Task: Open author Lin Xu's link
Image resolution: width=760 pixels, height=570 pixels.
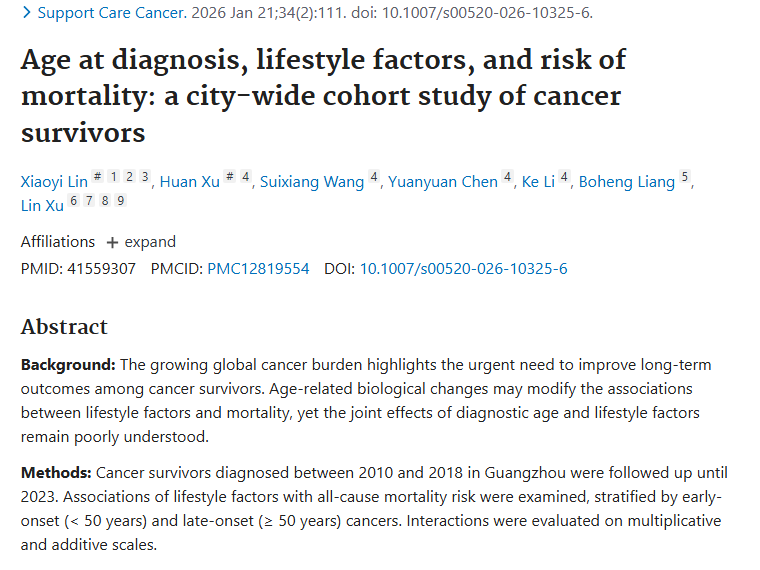Action: 42,205
